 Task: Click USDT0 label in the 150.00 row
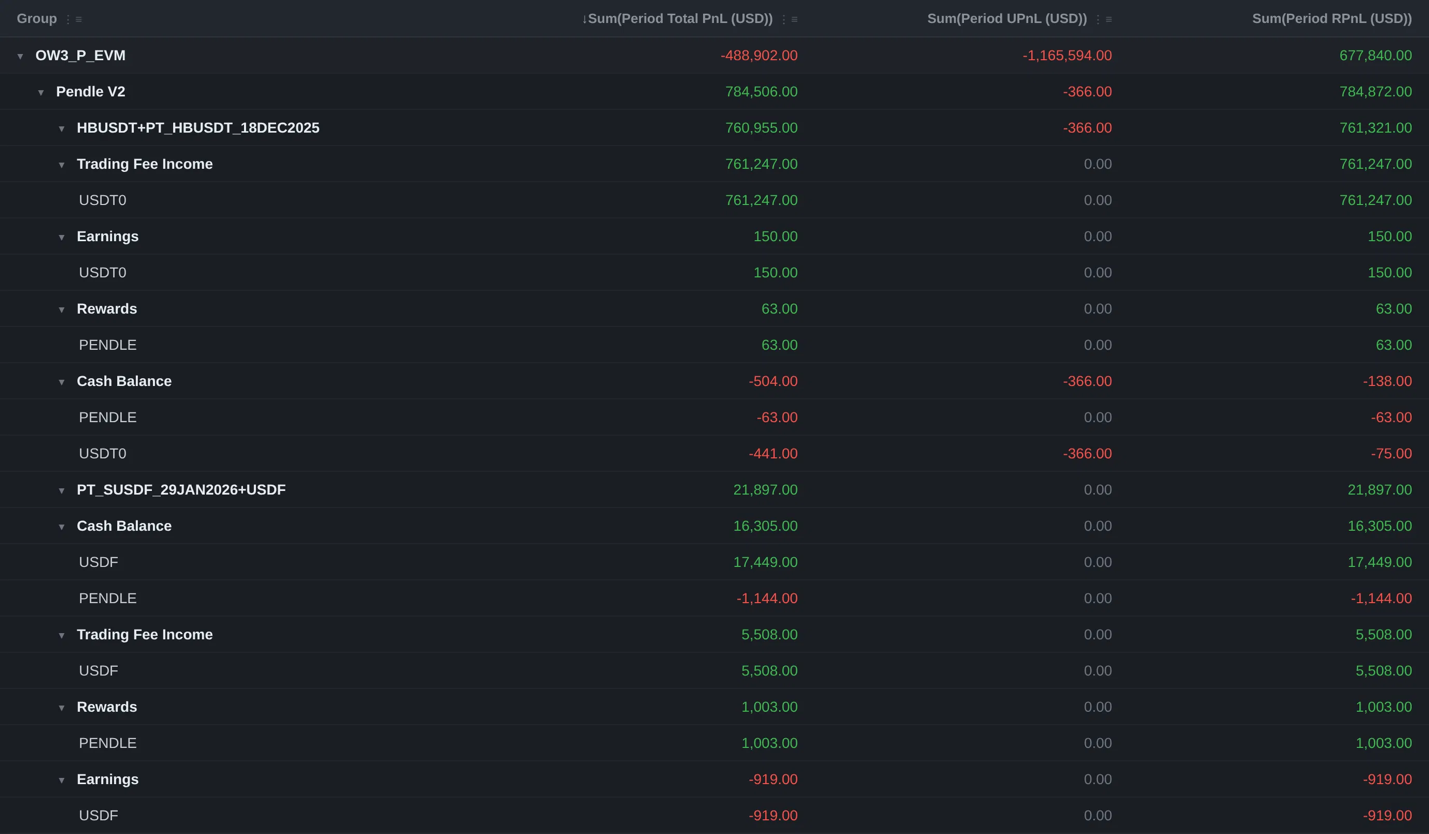(102, 273)
